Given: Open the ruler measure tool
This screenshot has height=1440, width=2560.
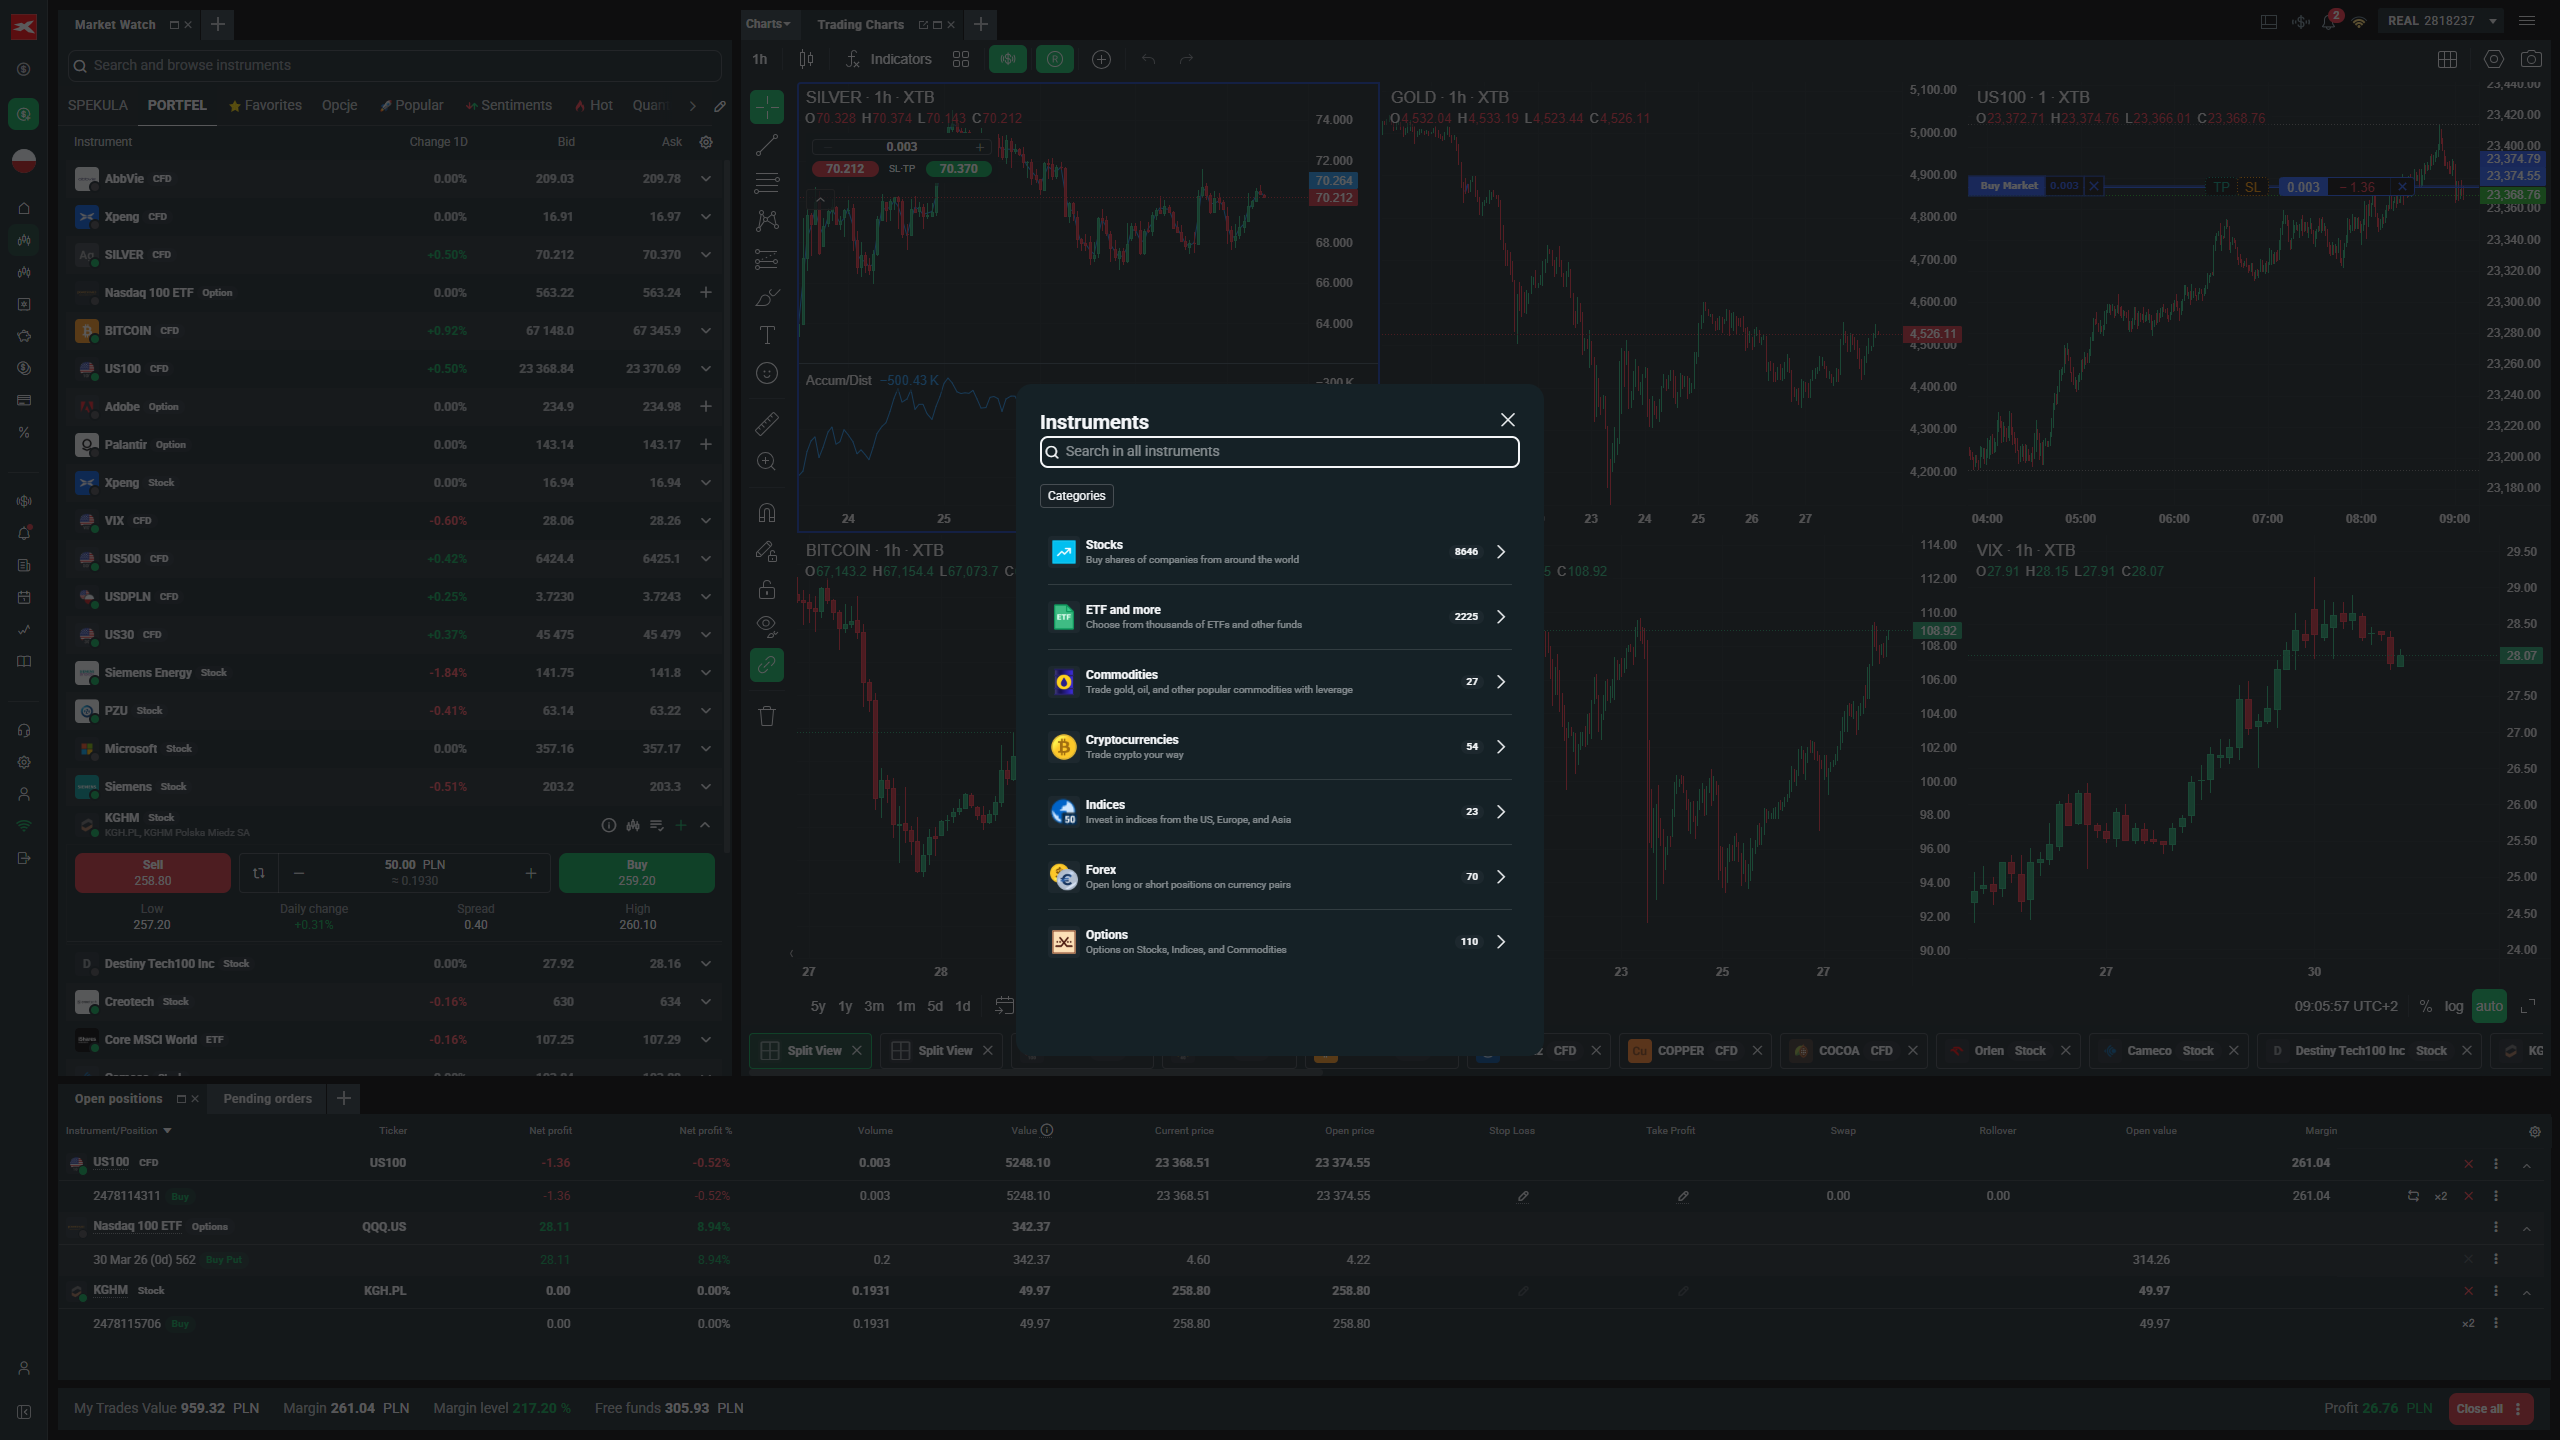Looking at the screenshot, I should [x=767, y=424].
